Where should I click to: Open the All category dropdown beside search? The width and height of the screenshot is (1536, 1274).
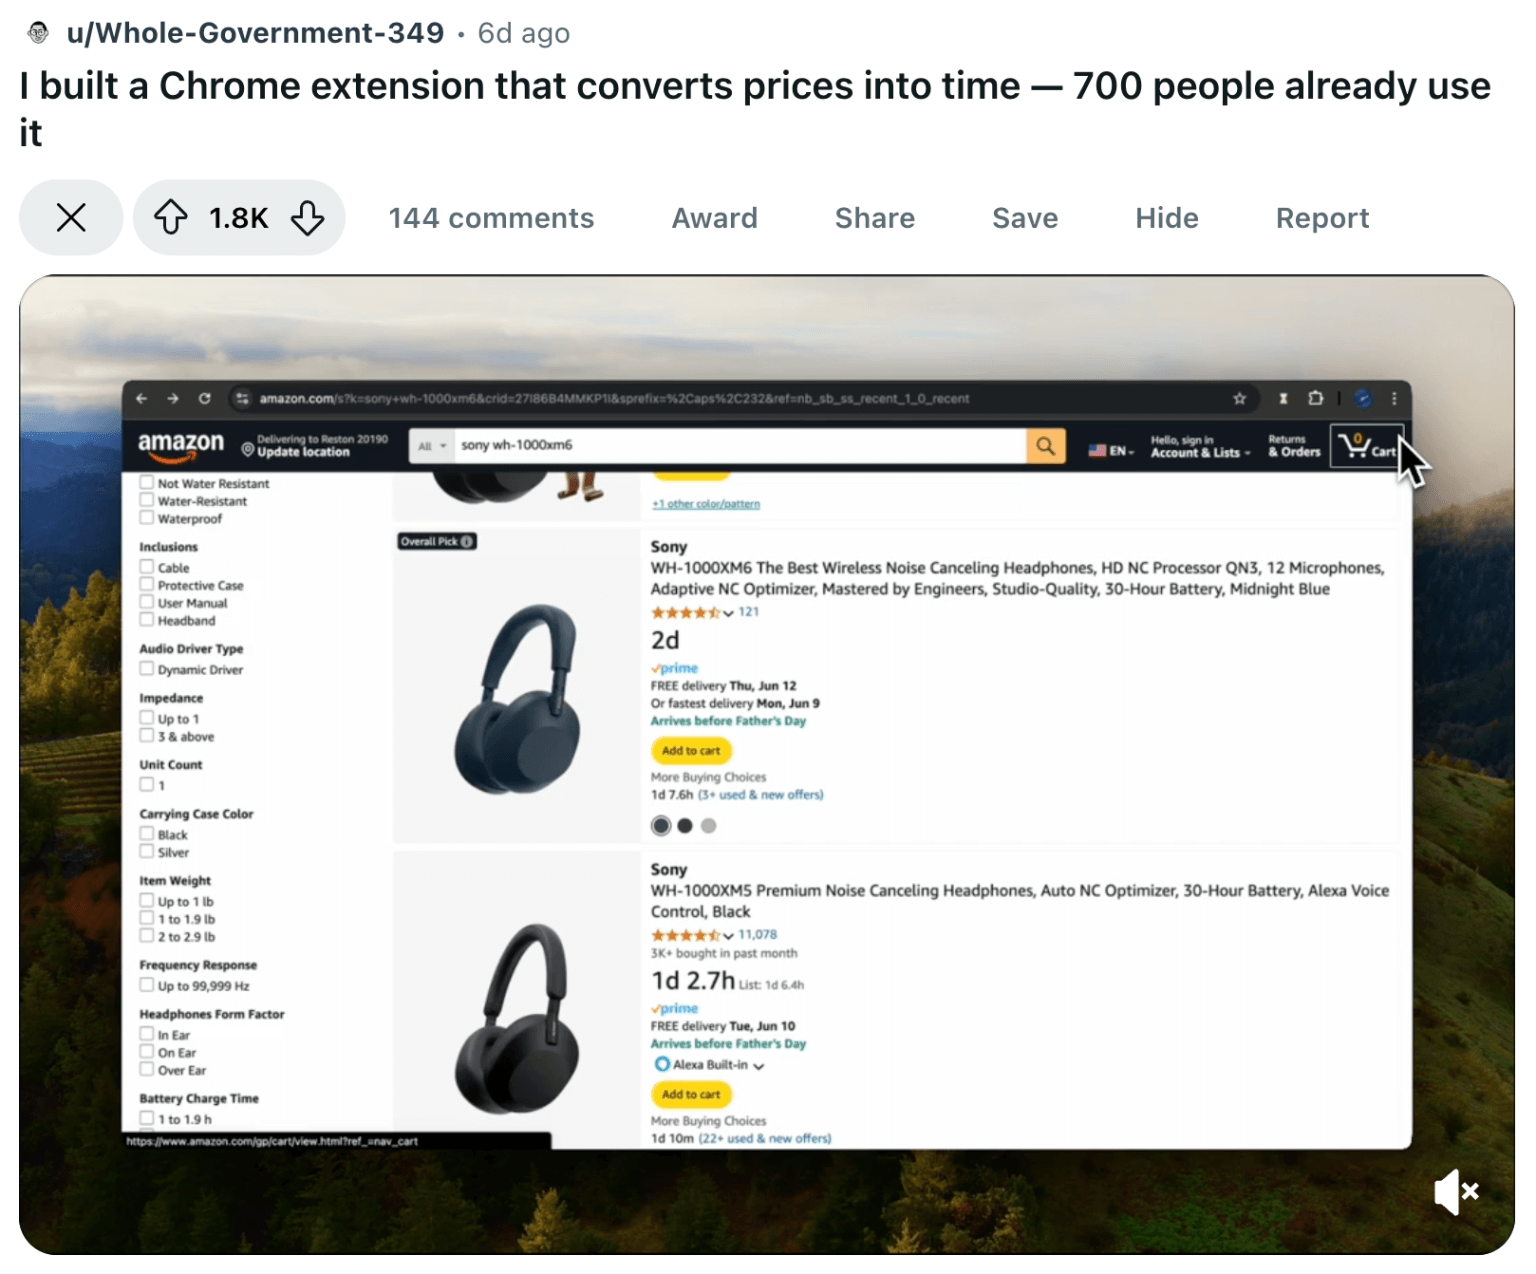(431, 446)
